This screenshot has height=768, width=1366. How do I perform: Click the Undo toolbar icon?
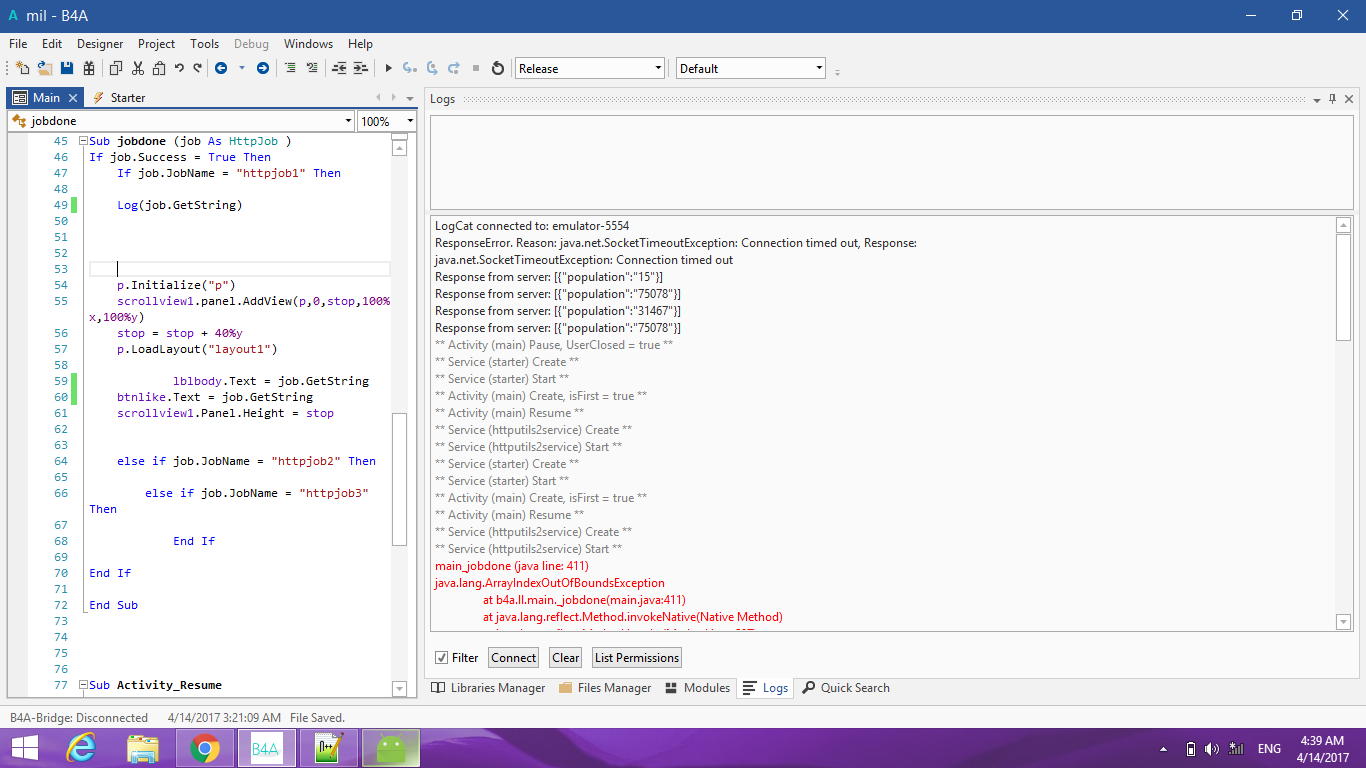coord(179,68)
